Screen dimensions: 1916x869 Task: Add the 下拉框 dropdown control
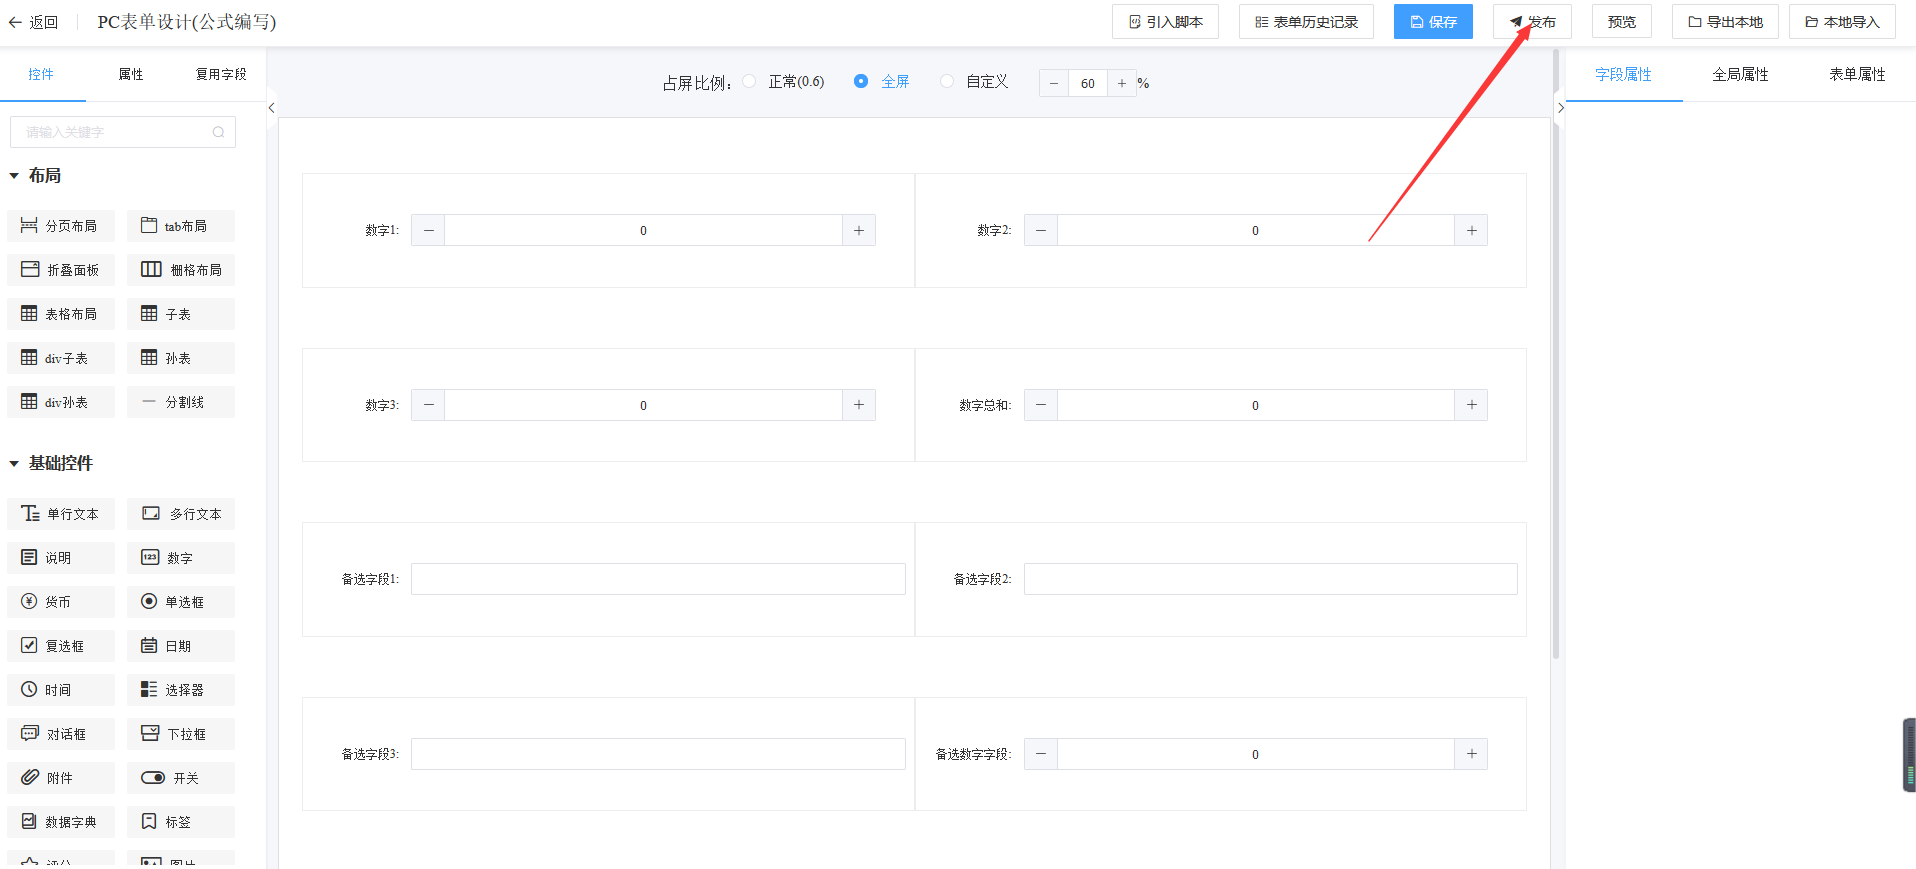pos(181,734)
